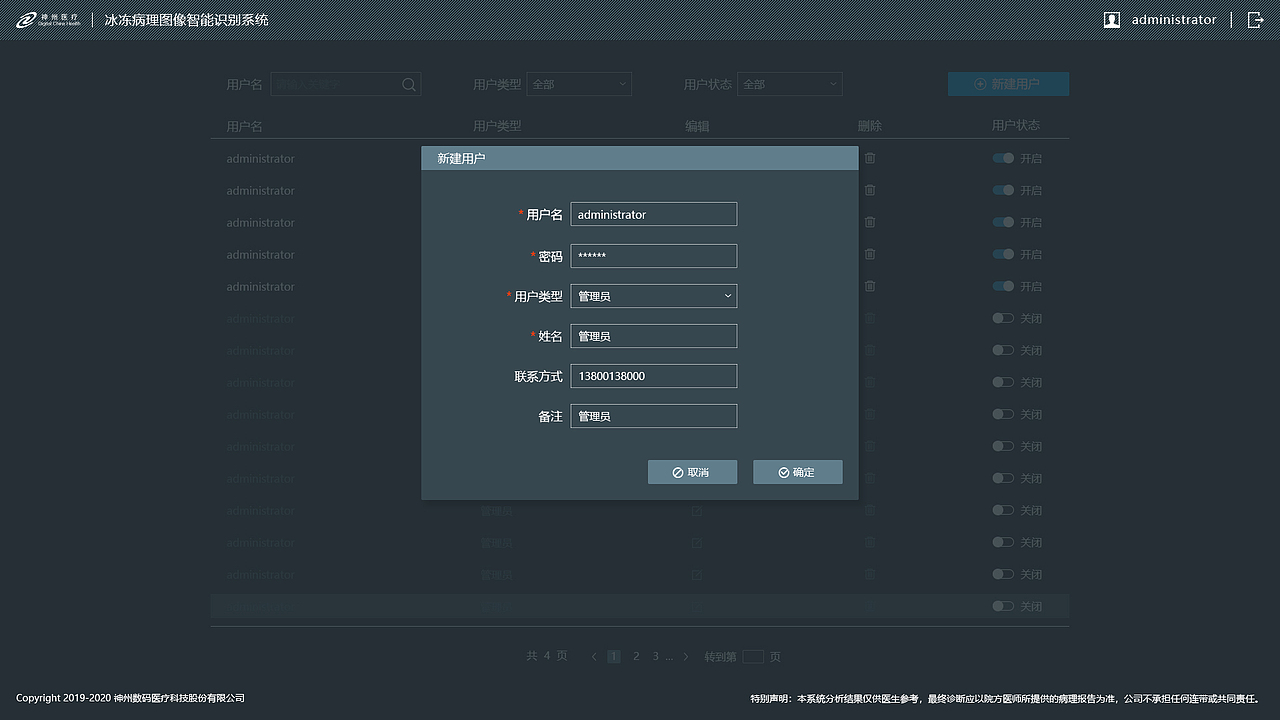Go to previous page with left arrow
The height and width of the screenshot is (720, 1280).
coord(594,657)
